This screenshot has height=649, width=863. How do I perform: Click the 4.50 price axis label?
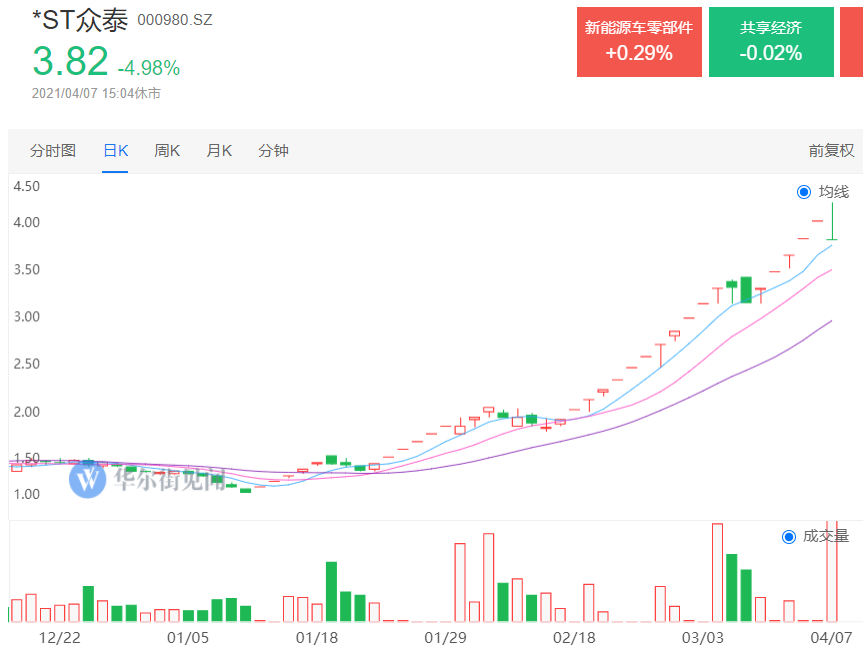26,187
